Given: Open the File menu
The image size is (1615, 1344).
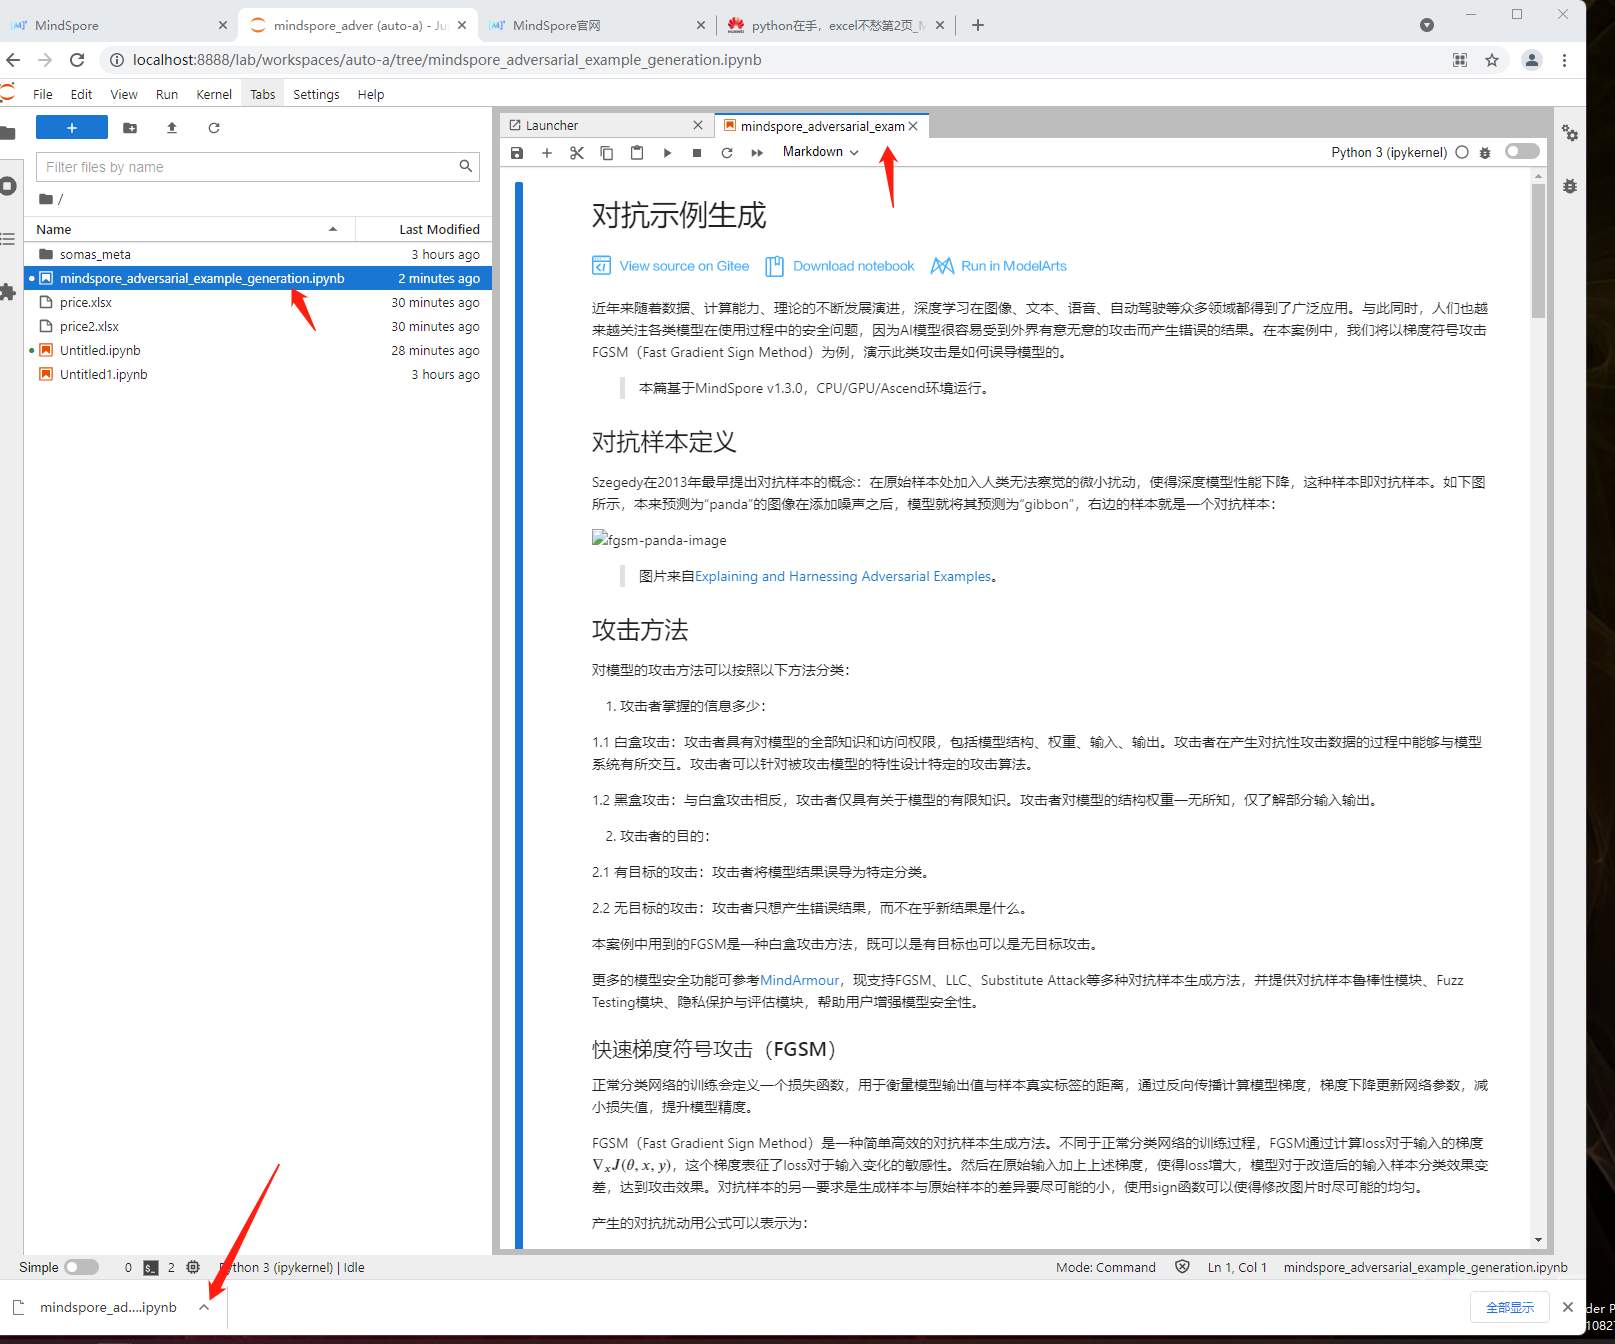Looking at the screenshot, I should point(43,94).
